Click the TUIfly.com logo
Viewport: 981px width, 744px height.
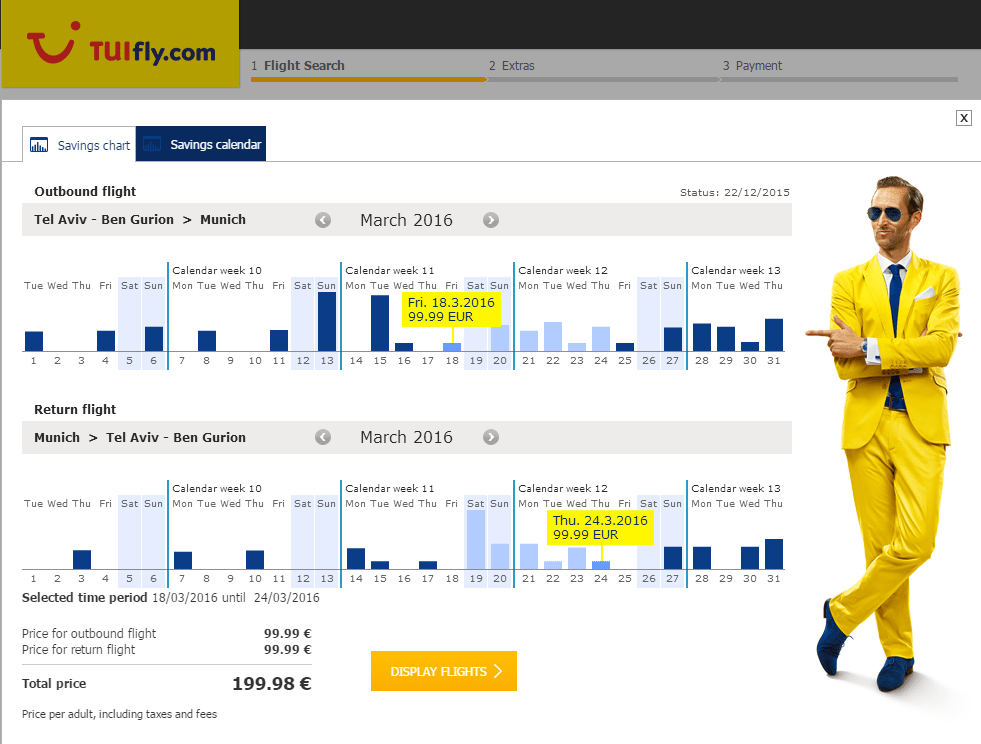click(120, 44)
